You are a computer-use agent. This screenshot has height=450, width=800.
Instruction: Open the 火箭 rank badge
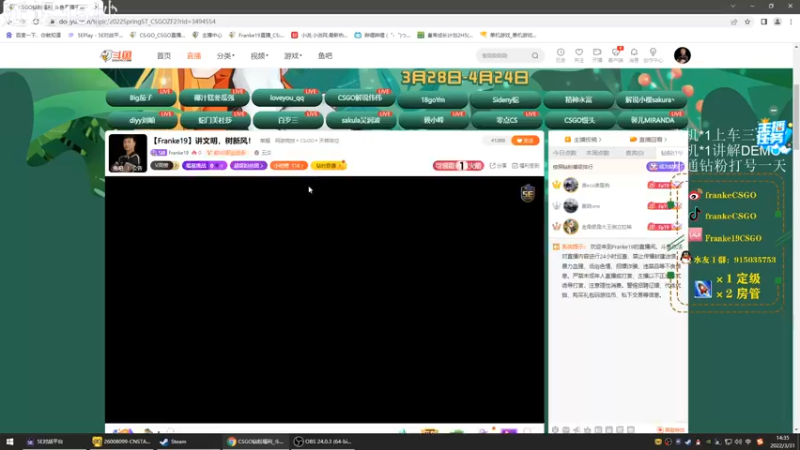(458, 166)
